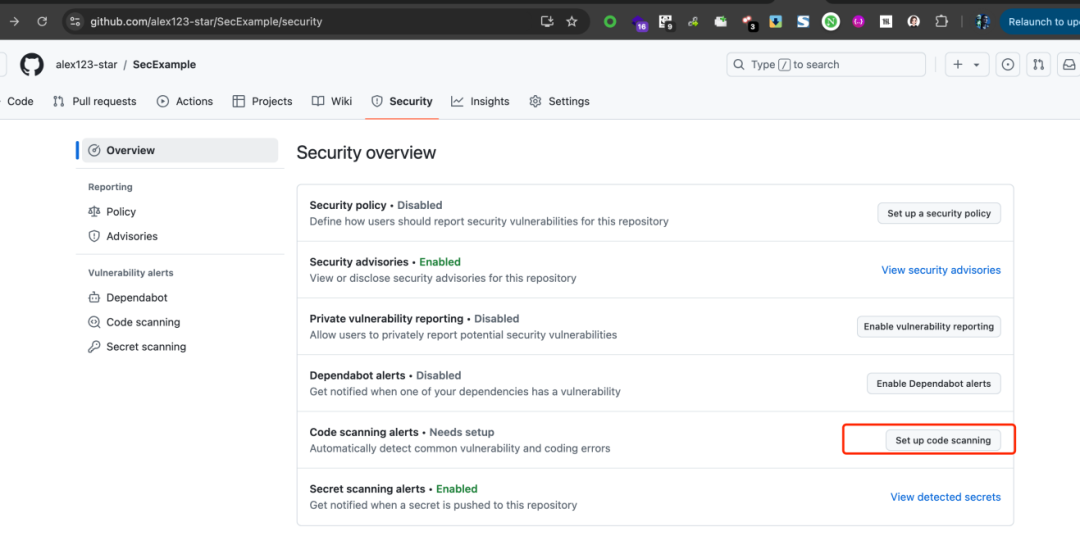Screen dimensions: 1080x559
Task: Click Set up code scanning button
Action: (943, 440)
